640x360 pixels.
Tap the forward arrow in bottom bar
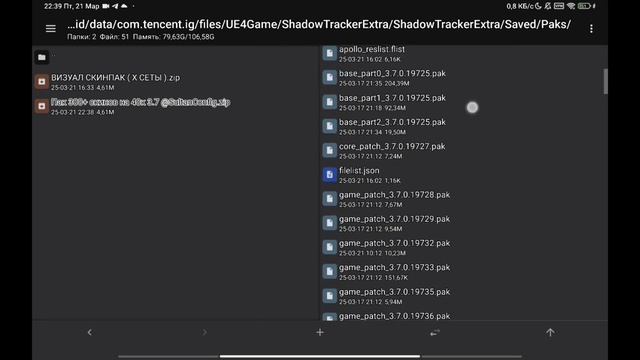point(205,332)
